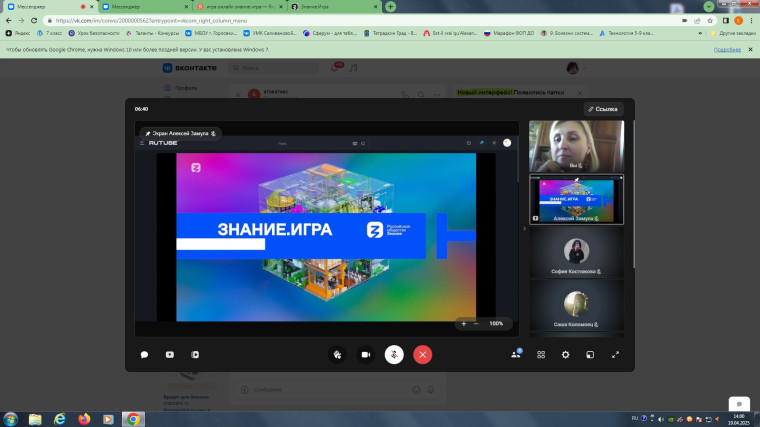
Task: Open Windows Start menu
Action: [10, 419]
